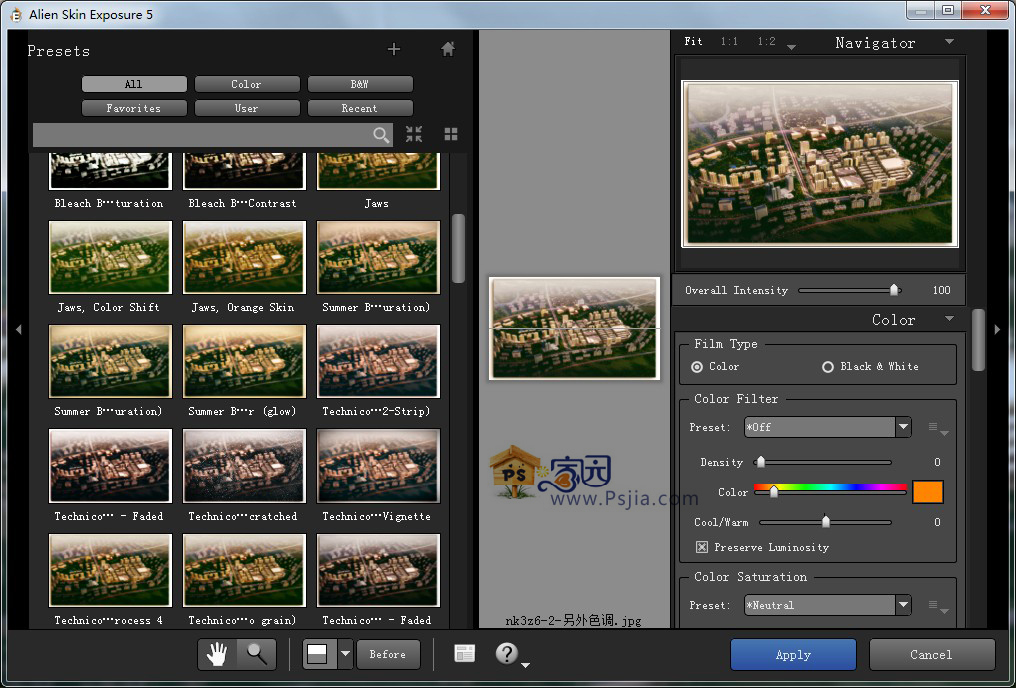Image resolution: width=1016 pixels, height=688 pixels.
Task: Set Navigator zoom to 1:2
Action: tap(767, 41)
